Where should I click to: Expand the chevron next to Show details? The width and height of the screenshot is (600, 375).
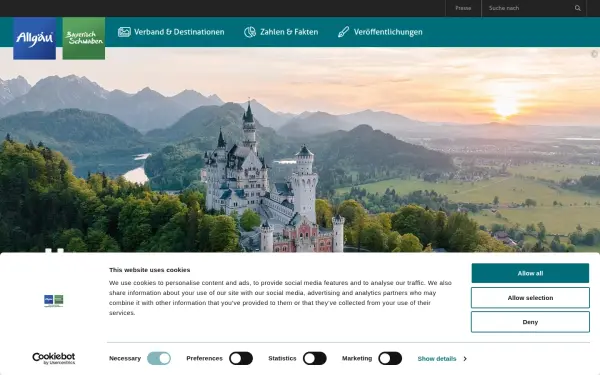pos(465,359)
